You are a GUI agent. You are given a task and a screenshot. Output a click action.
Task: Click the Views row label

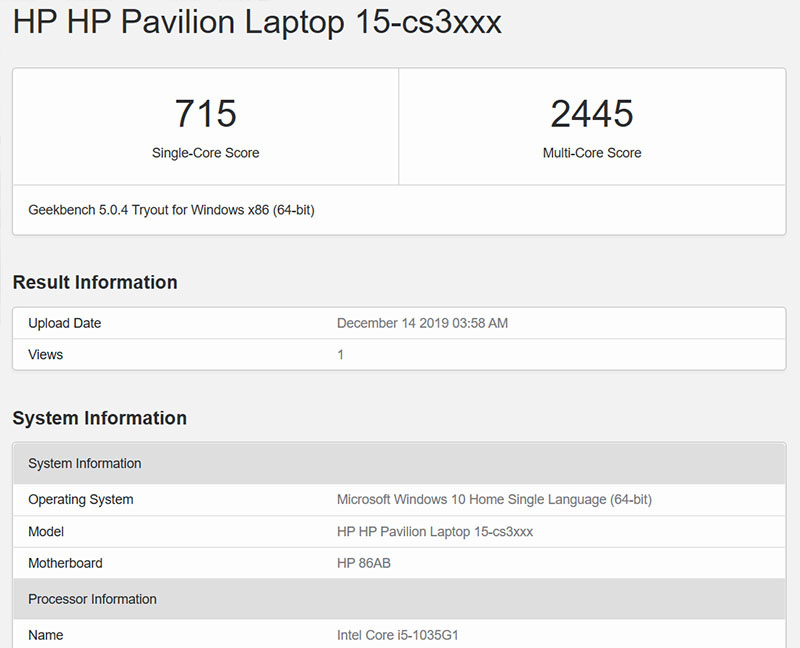pyautogui.click(x=45, y=355)
